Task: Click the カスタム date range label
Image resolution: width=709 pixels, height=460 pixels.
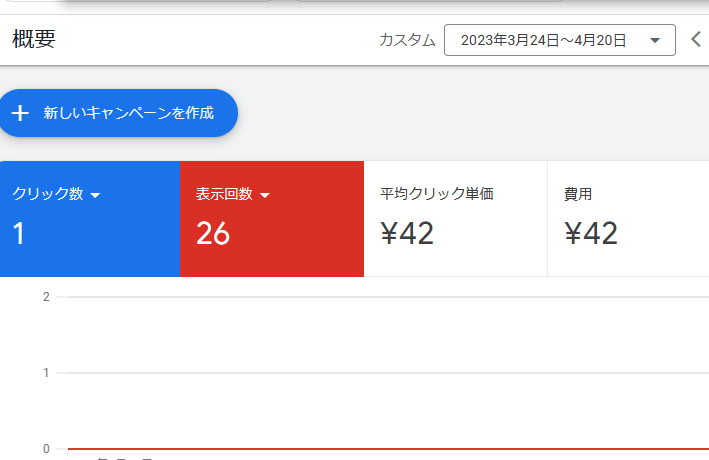Action: click(x=407, y=41)
